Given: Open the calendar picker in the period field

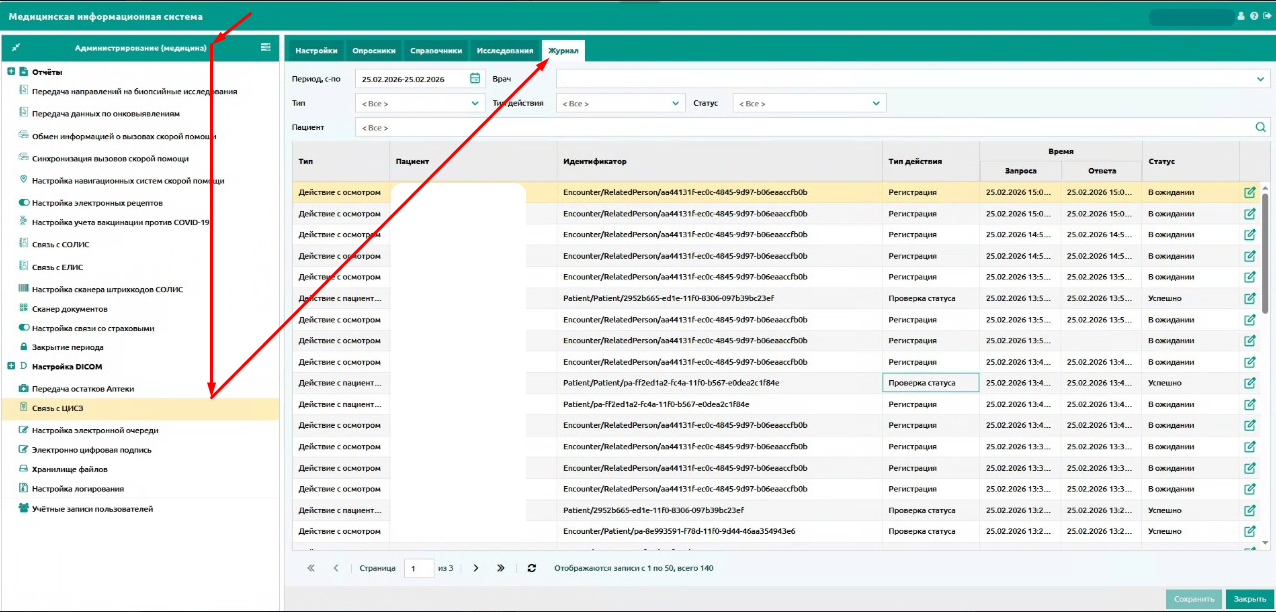Looking at the screenshot, I should tap(474, 78).
